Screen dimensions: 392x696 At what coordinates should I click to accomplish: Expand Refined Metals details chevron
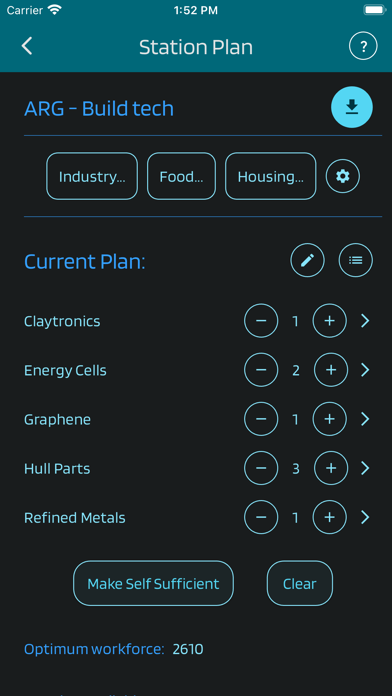pyautogui.click(x=365, y=517)
